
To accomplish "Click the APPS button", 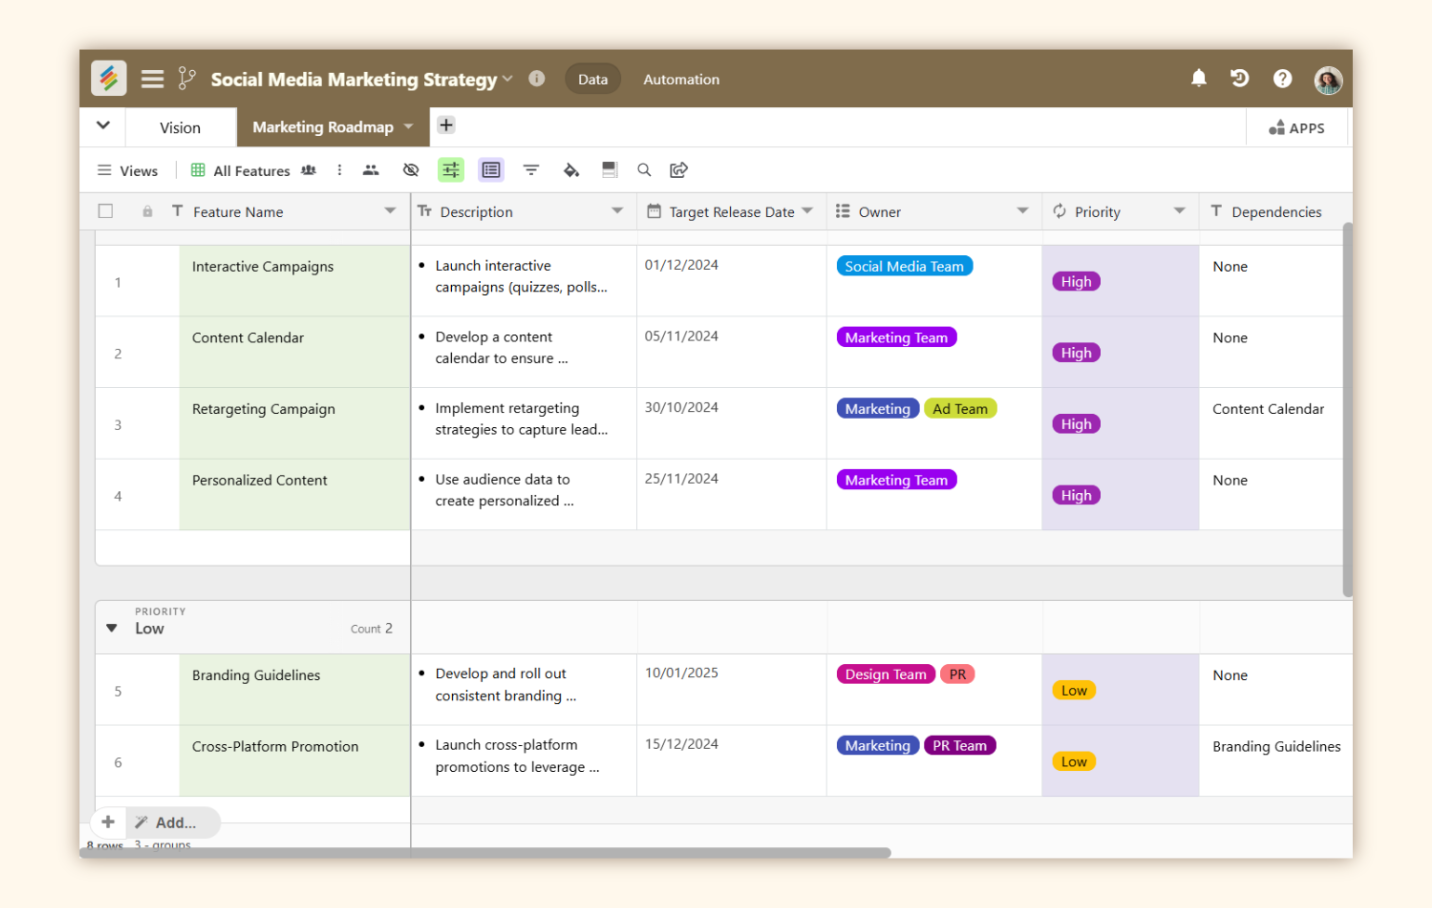I will pyautogui.click(x=1296, y=128).
